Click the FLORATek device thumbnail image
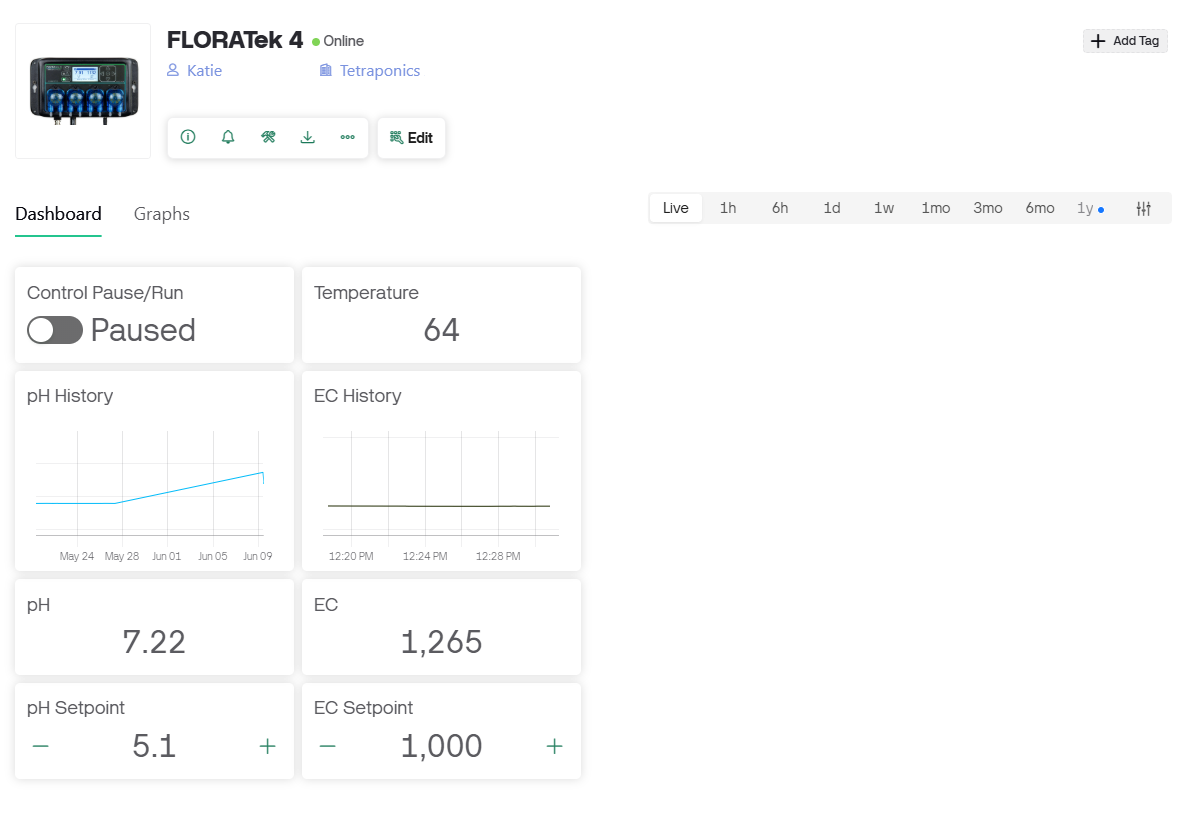Screen dimensions: 1177x825 coord(83,91)
